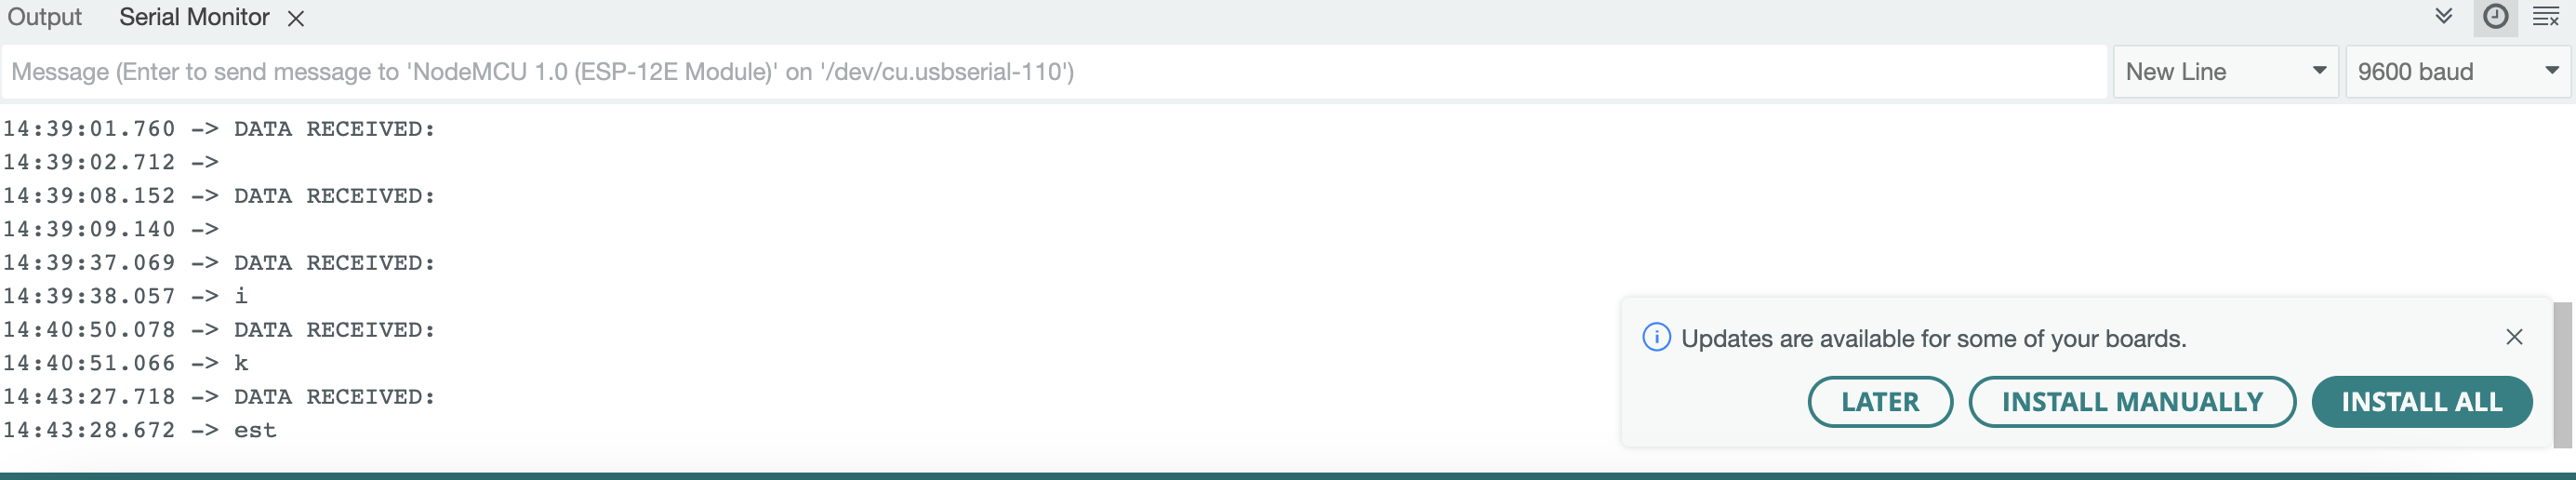Screen dimensions: 2576x480
Task: Open the New Line ending dropdown
Action: (x=2225, y=72)
